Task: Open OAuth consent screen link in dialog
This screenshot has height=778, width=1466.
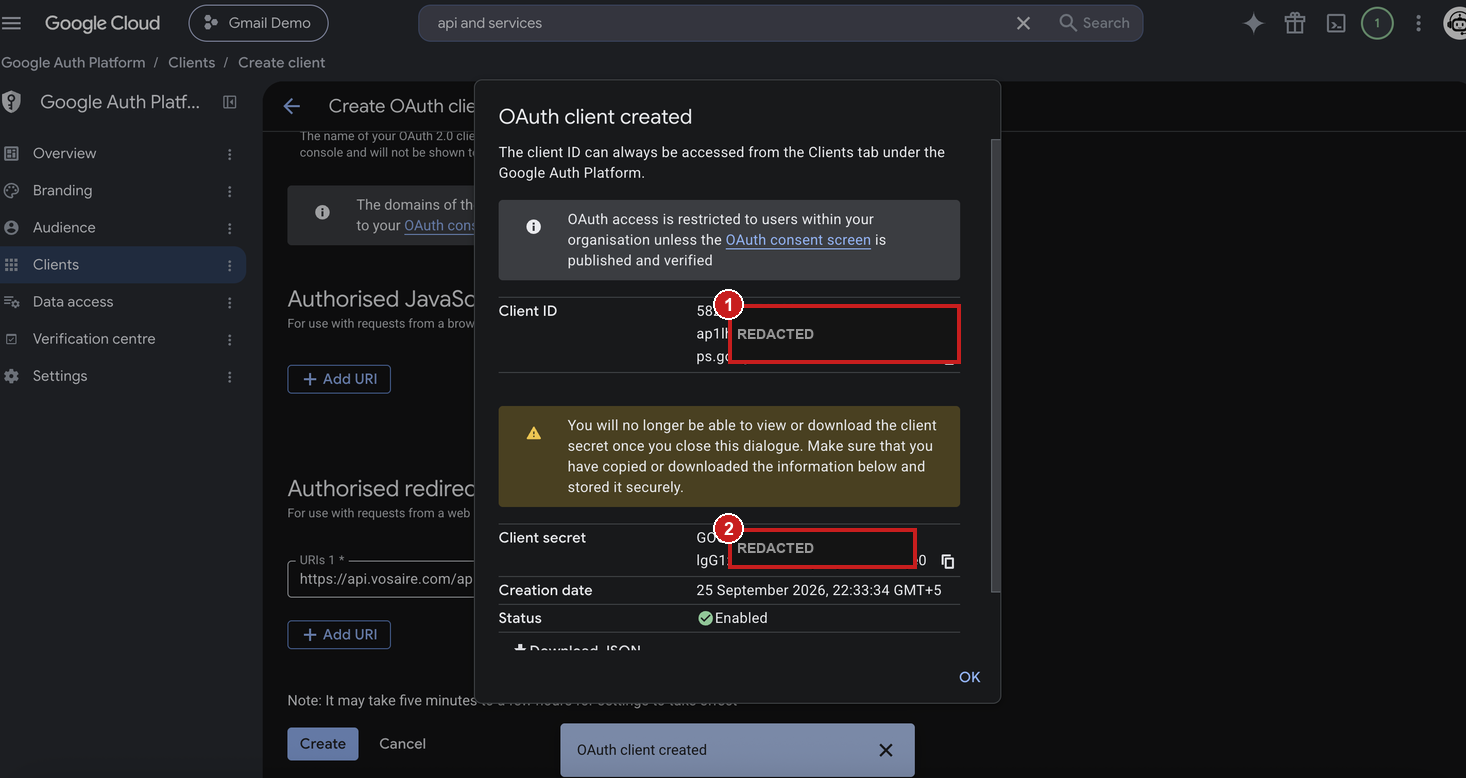Action: (x=798, y=240)
